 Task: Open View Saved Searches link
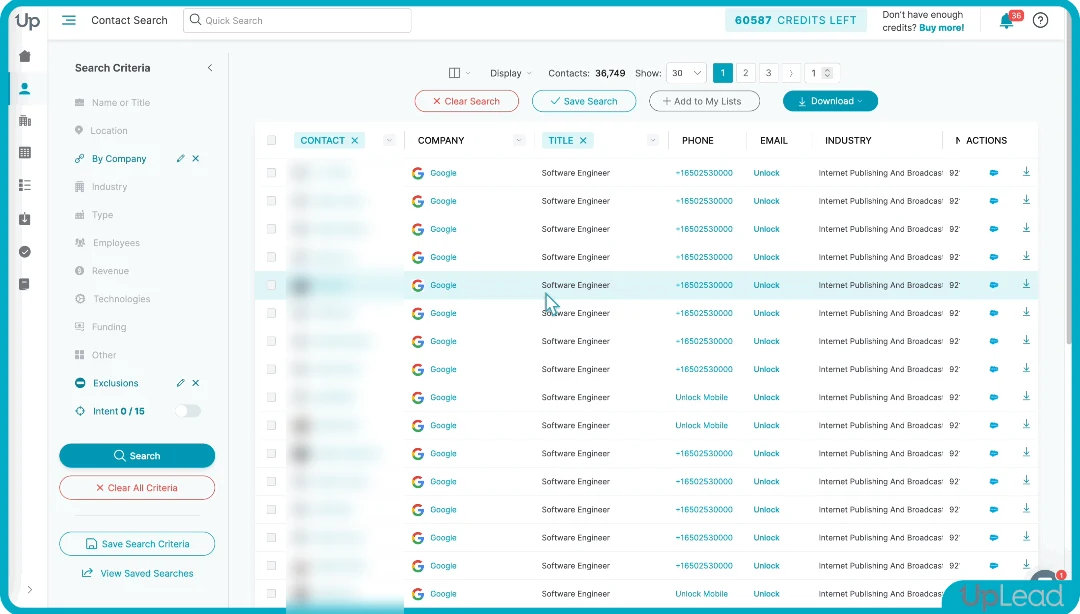point(138,573)
